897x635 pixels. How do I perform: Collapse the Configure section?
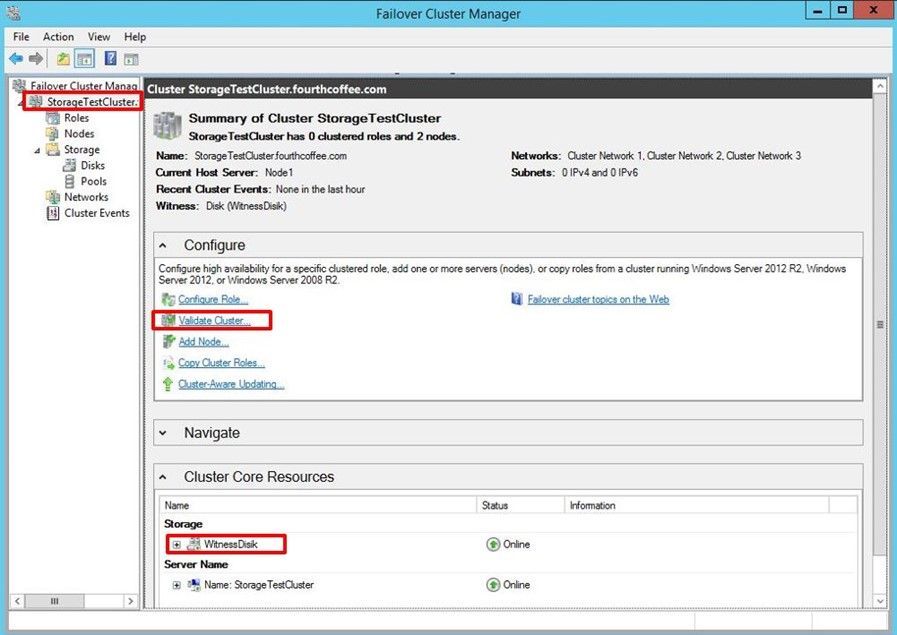163,245
